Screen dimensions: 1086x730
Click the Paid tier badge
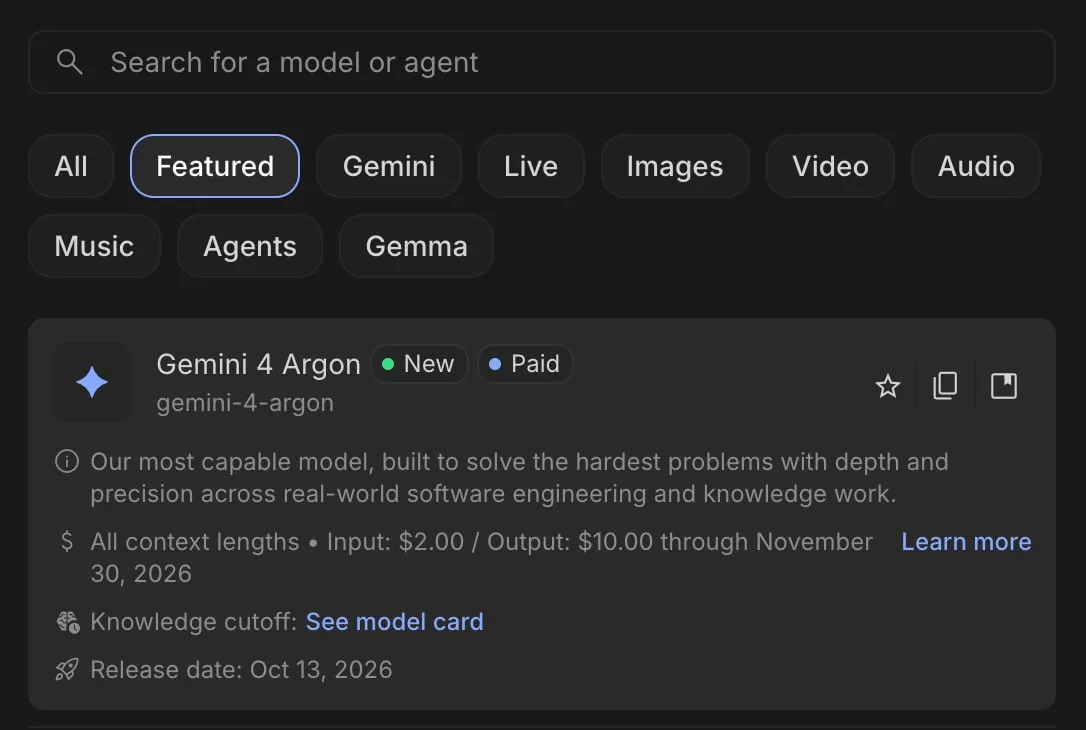525,364
